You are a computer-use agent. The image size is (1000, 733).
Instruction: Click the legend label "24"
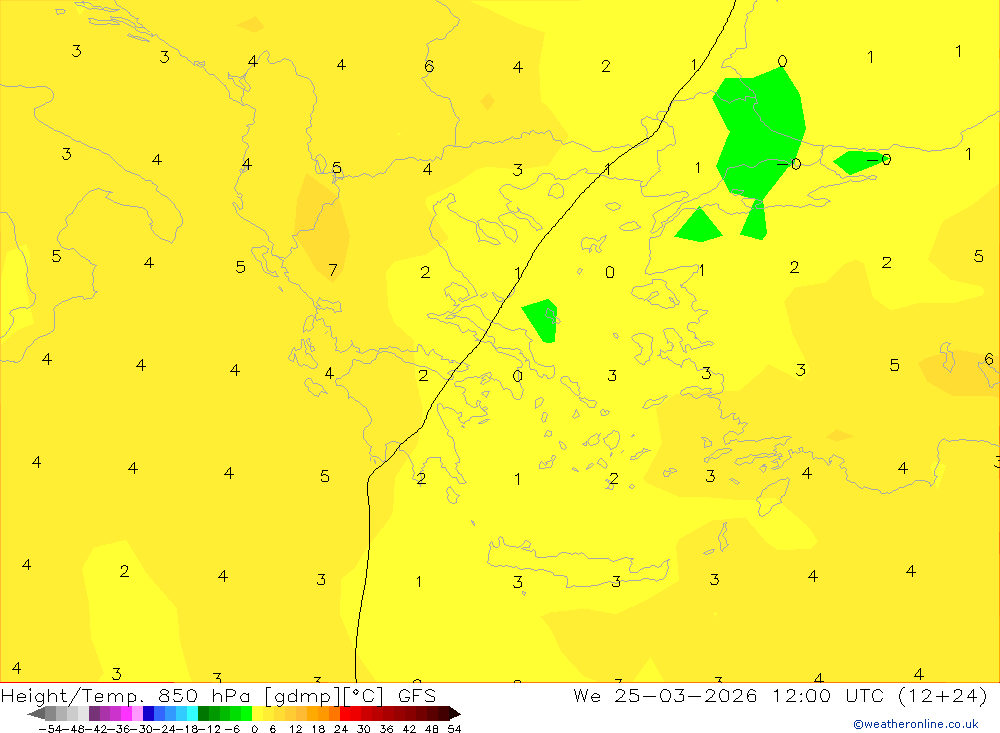[x=341, y=729]
